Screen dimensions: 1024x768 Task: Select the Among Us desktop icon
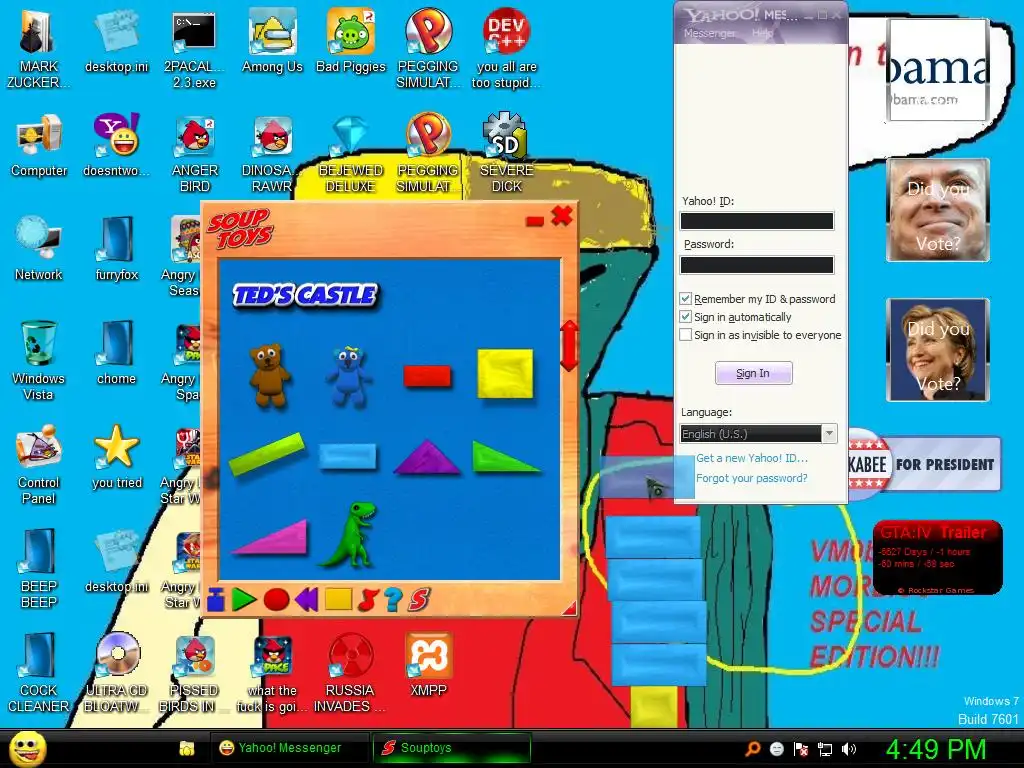[x=272, y=42]
